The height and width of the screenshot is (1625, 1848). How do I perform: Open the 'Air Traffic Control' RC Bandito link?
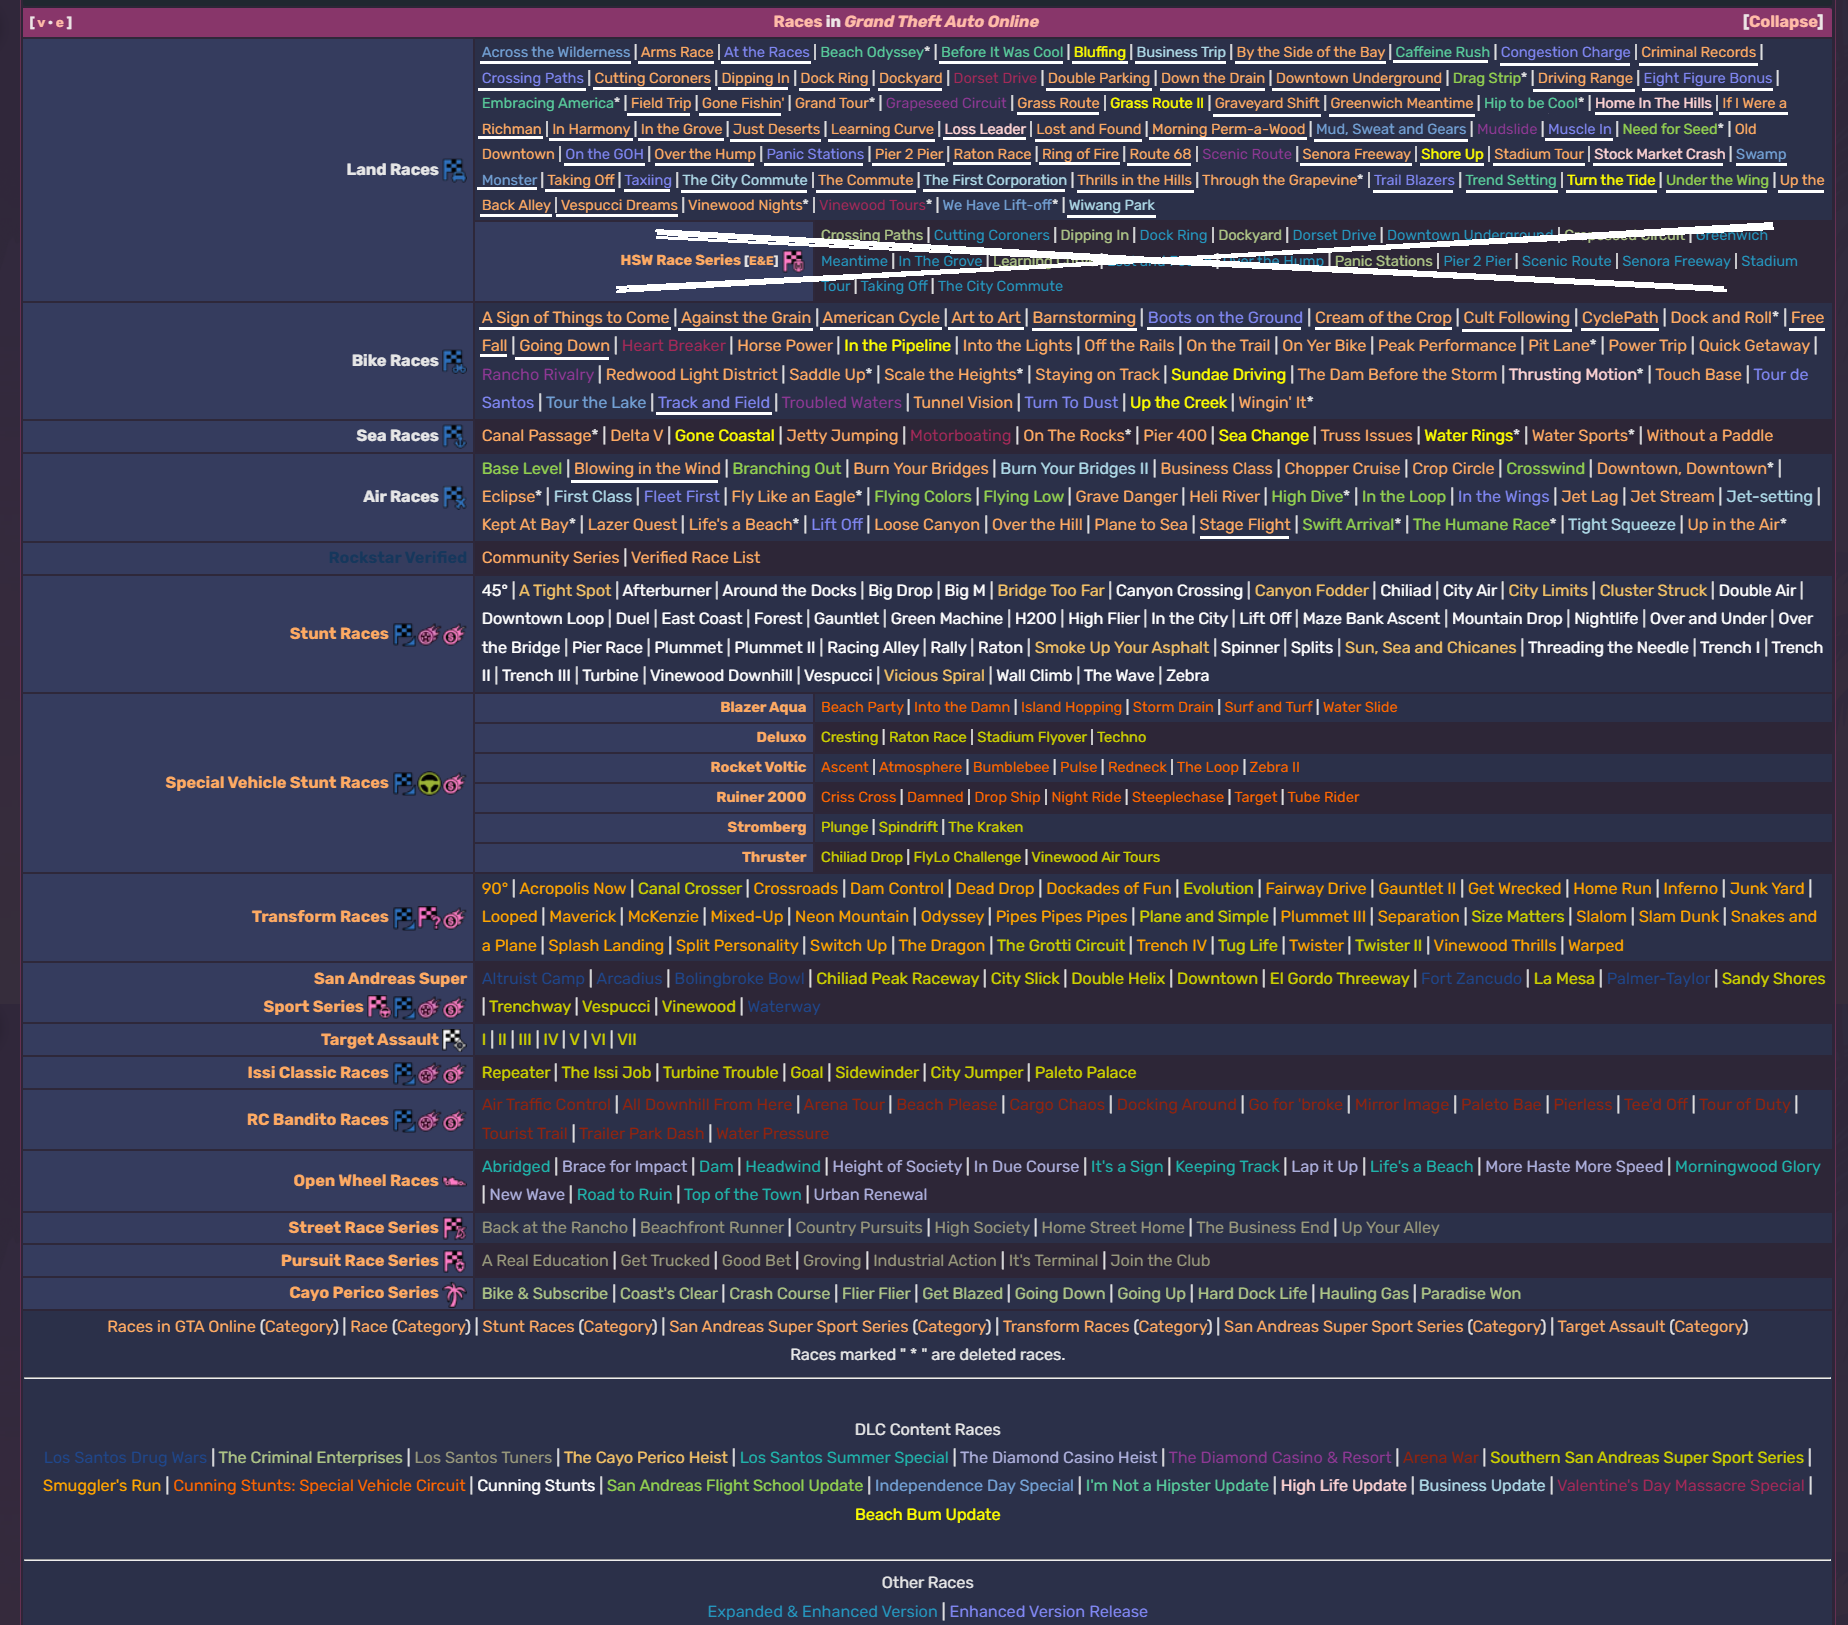pos(546,1105)
